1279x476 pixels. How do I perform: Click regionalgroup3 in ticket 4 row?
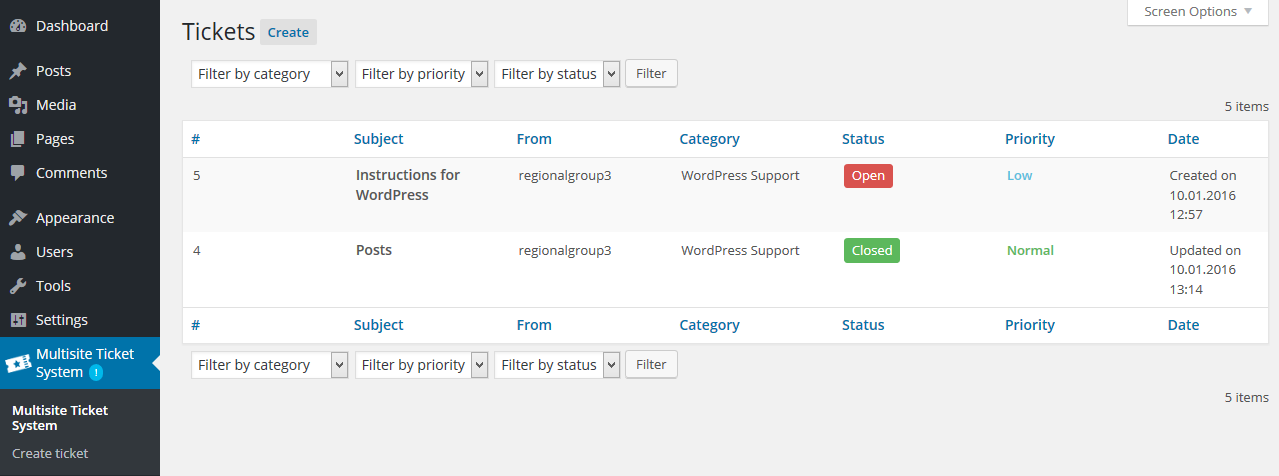point(565,251)
